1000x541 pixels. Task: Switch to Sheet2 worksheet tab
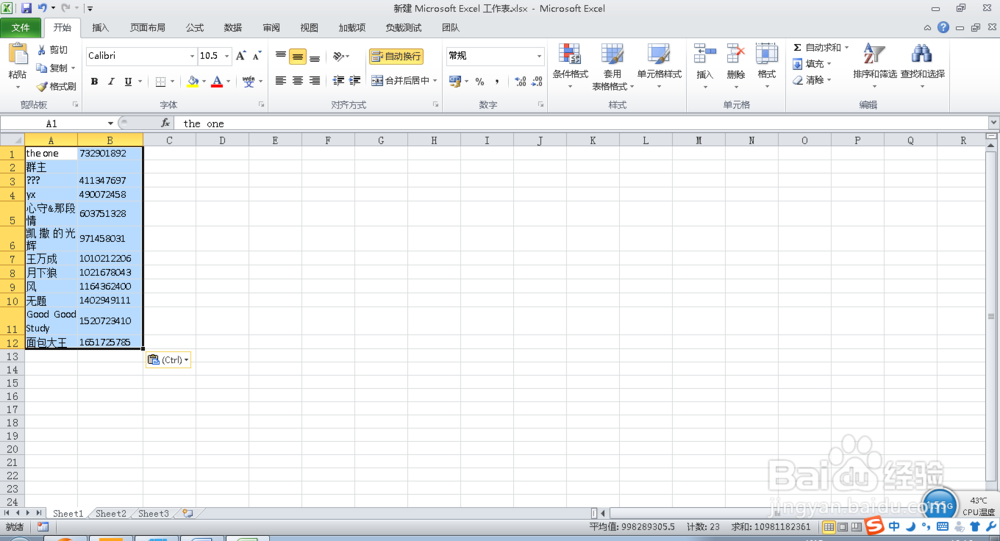click(110, 513)
